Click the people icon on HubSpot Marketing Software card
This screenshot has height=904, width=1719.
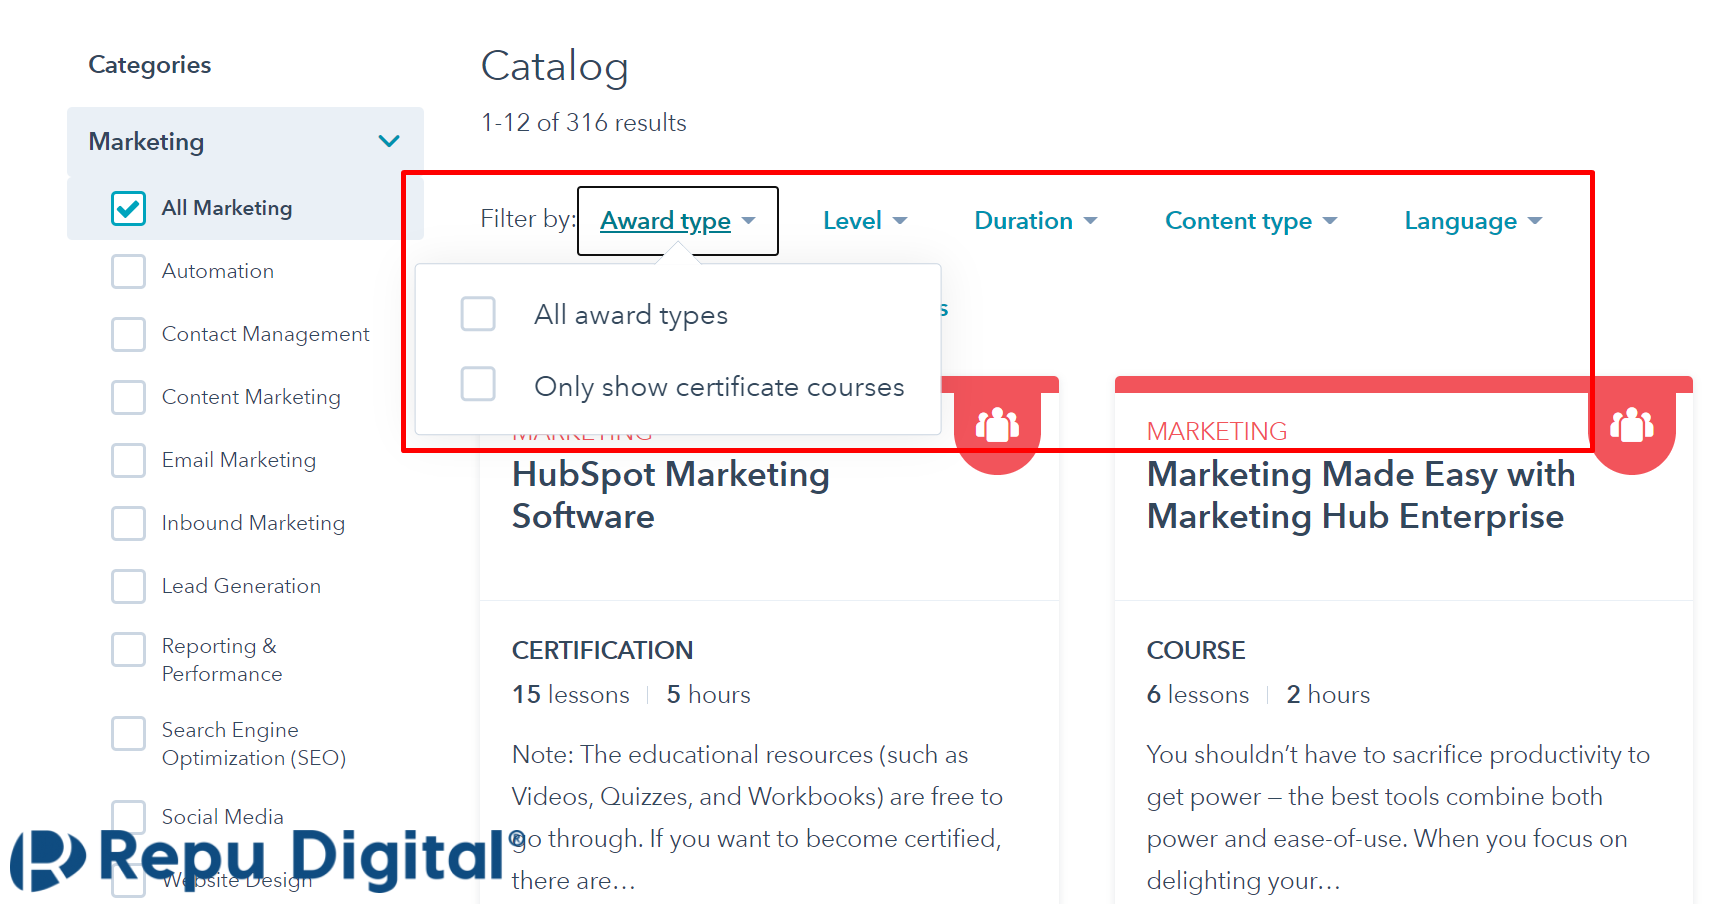(x=997, y=425)
